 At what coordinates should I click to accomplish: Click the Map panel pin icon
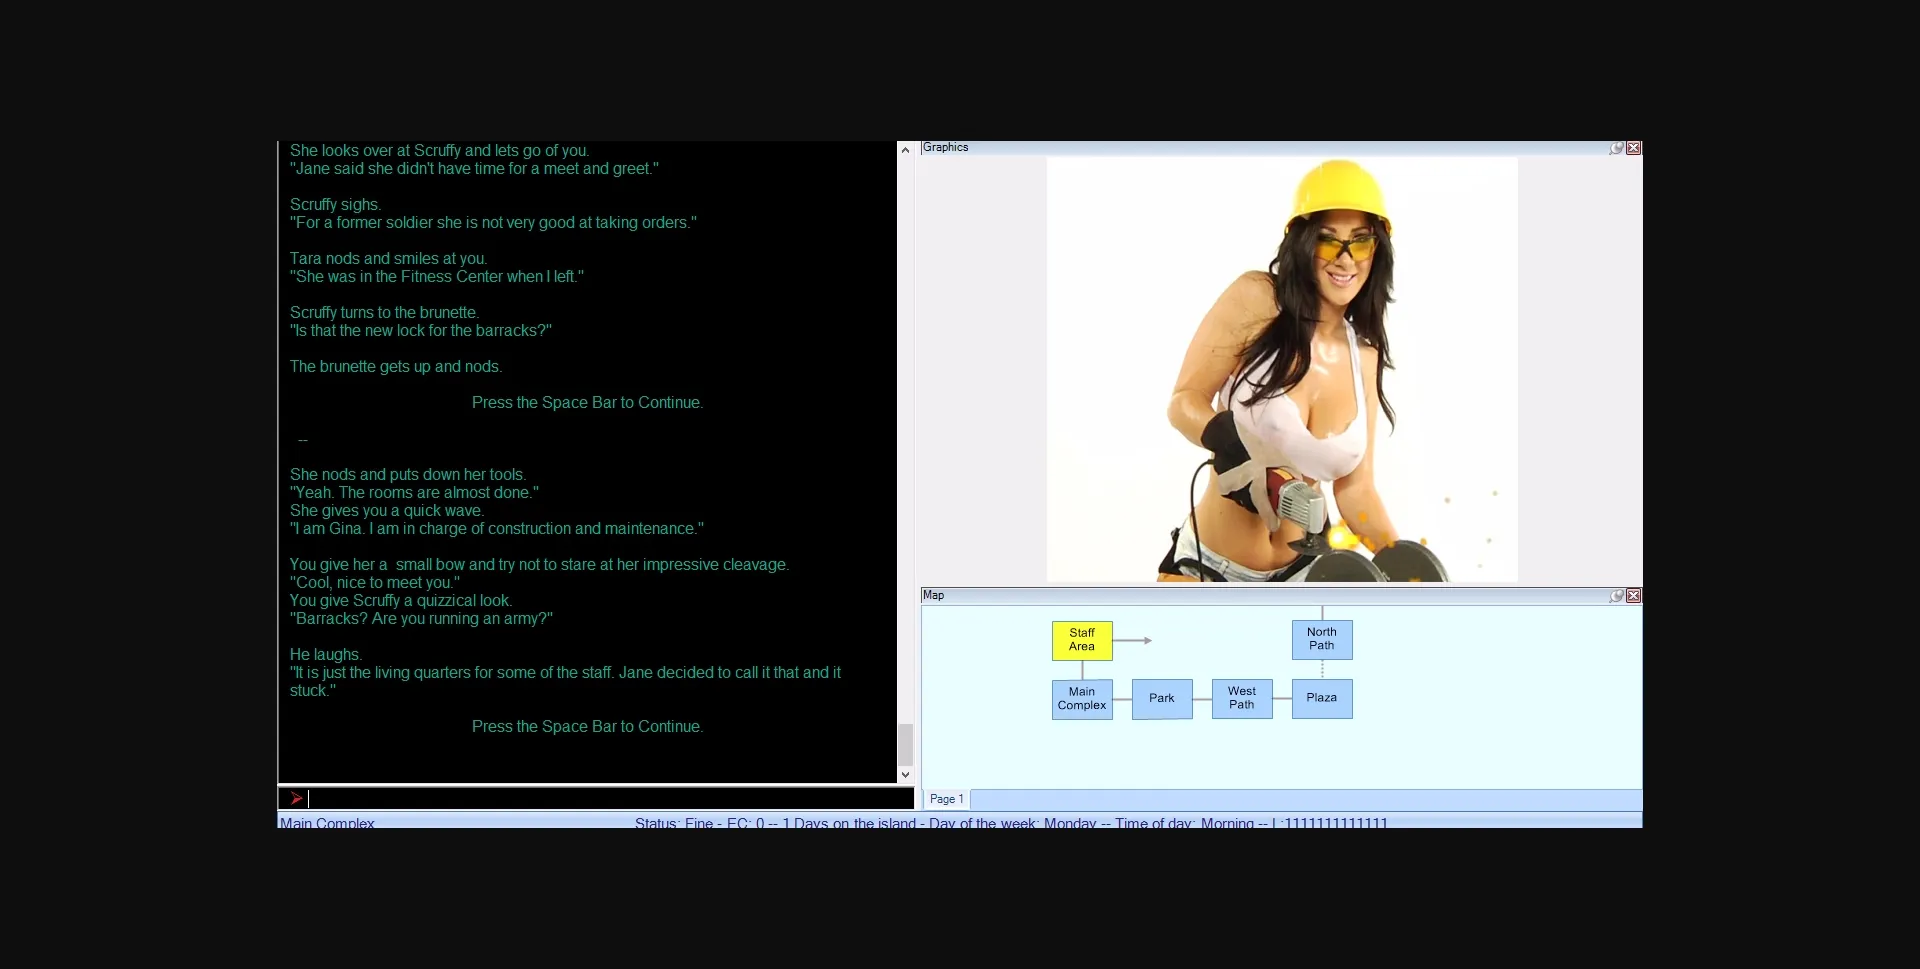point(1616,596)
